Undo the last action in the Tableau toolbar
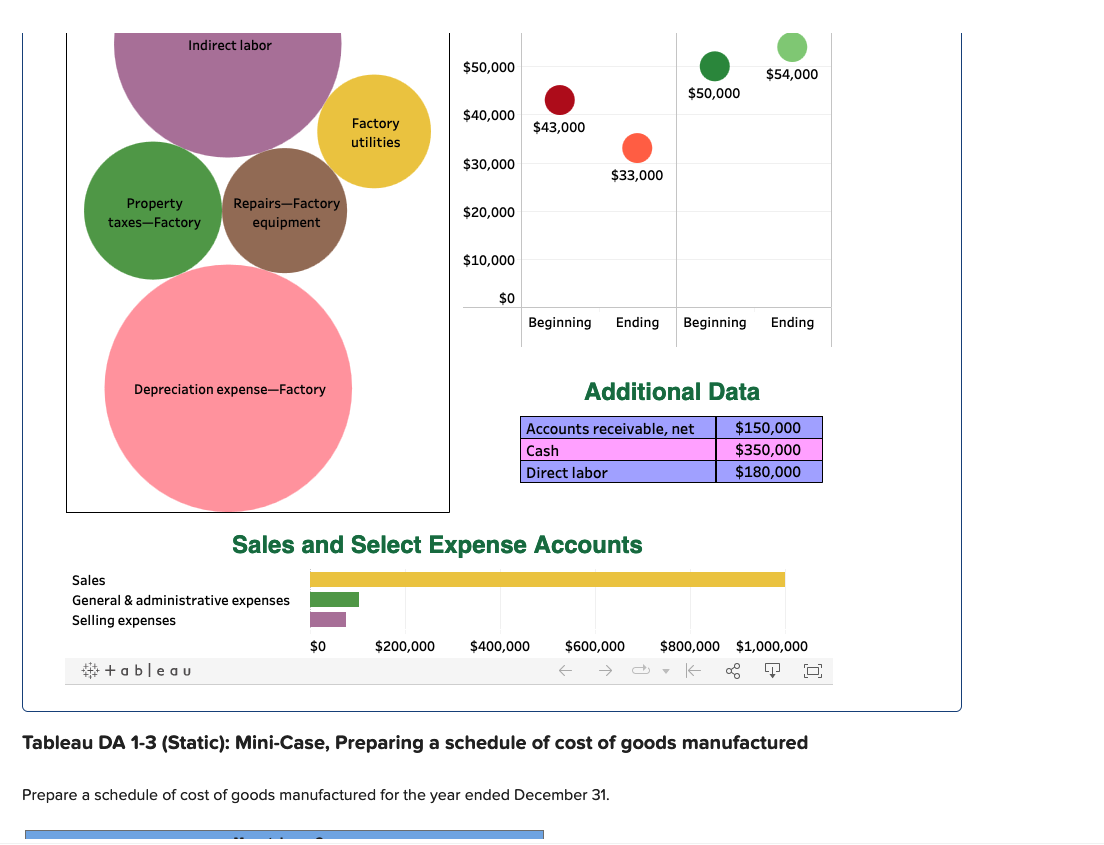The height and width of the screenshot is (845, 1104). [565, 670]
